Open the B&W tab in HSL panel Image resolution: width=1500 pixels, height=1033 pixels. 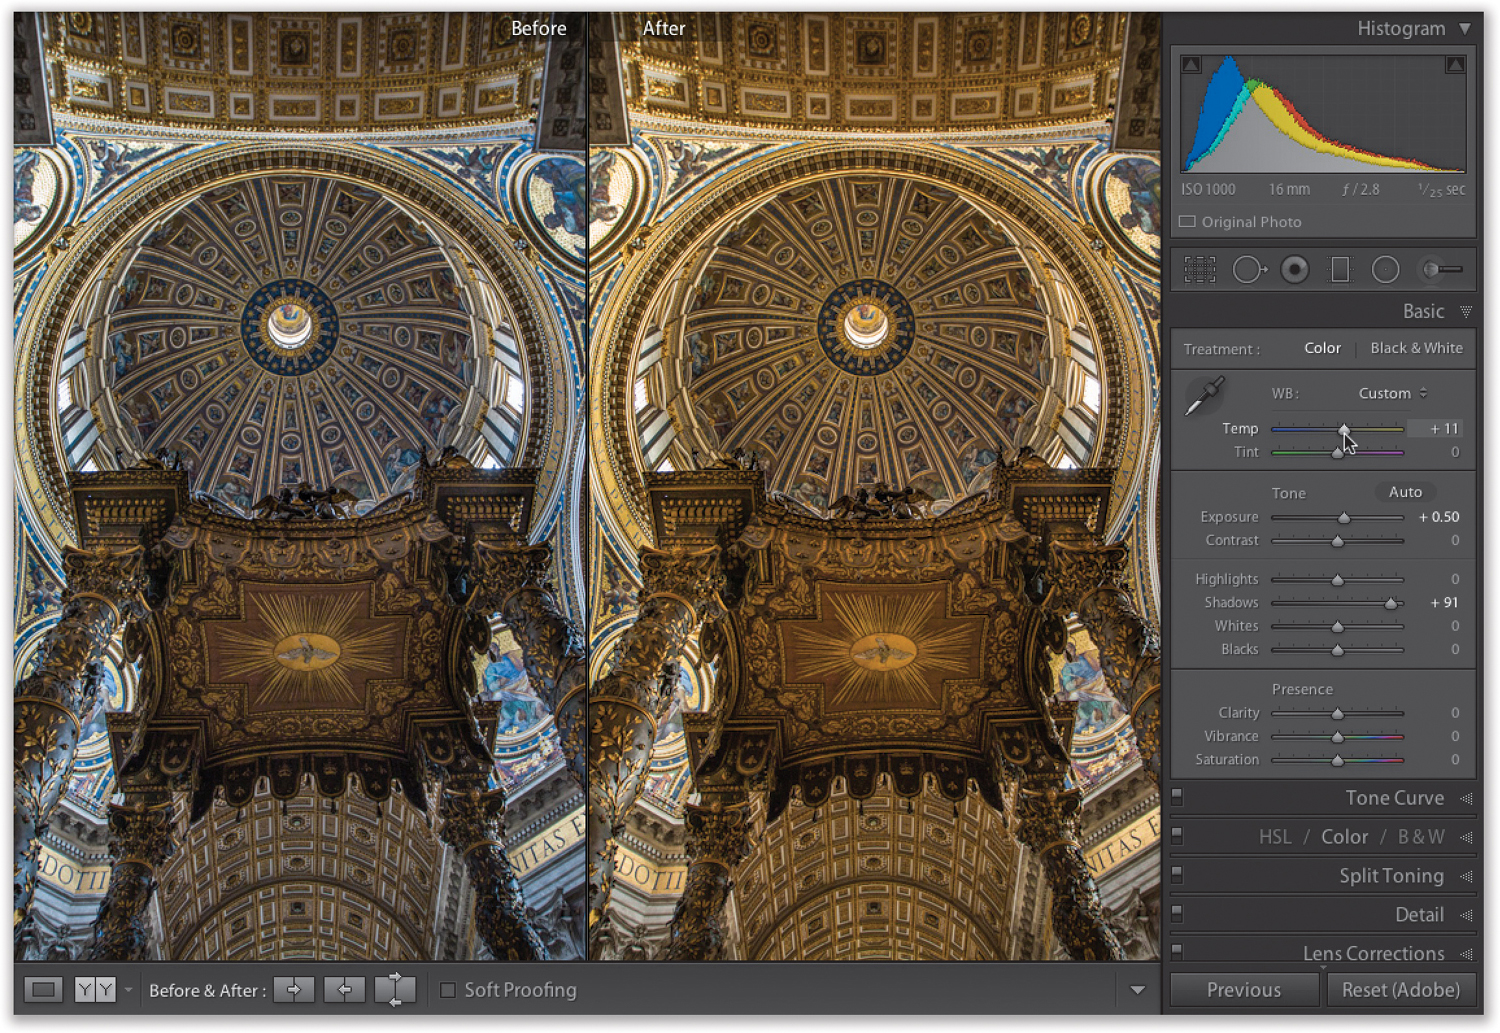(1421, 837)
